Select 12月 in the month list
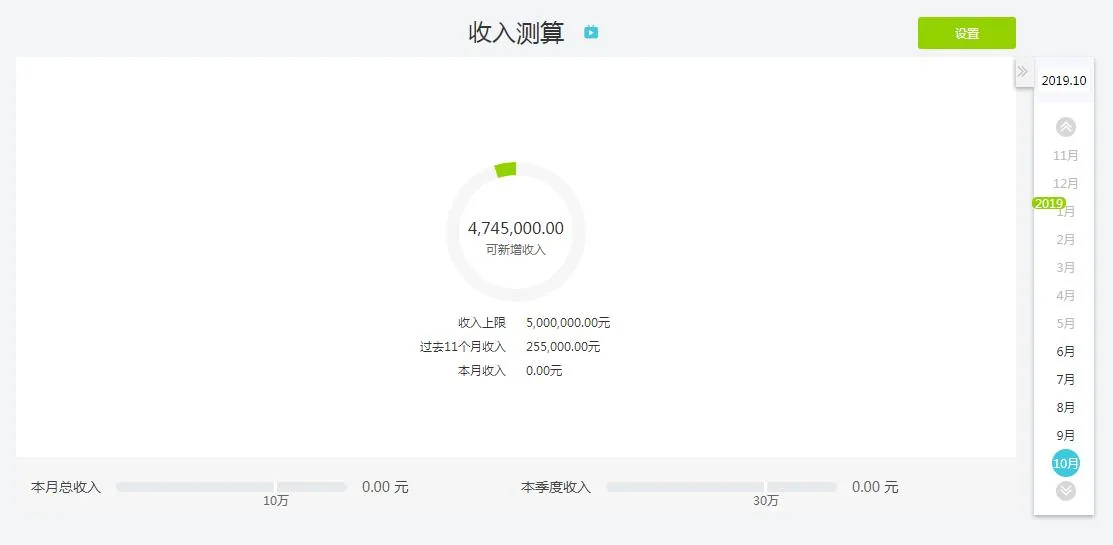This screenshot has height=545, width=1113. 1065,183
